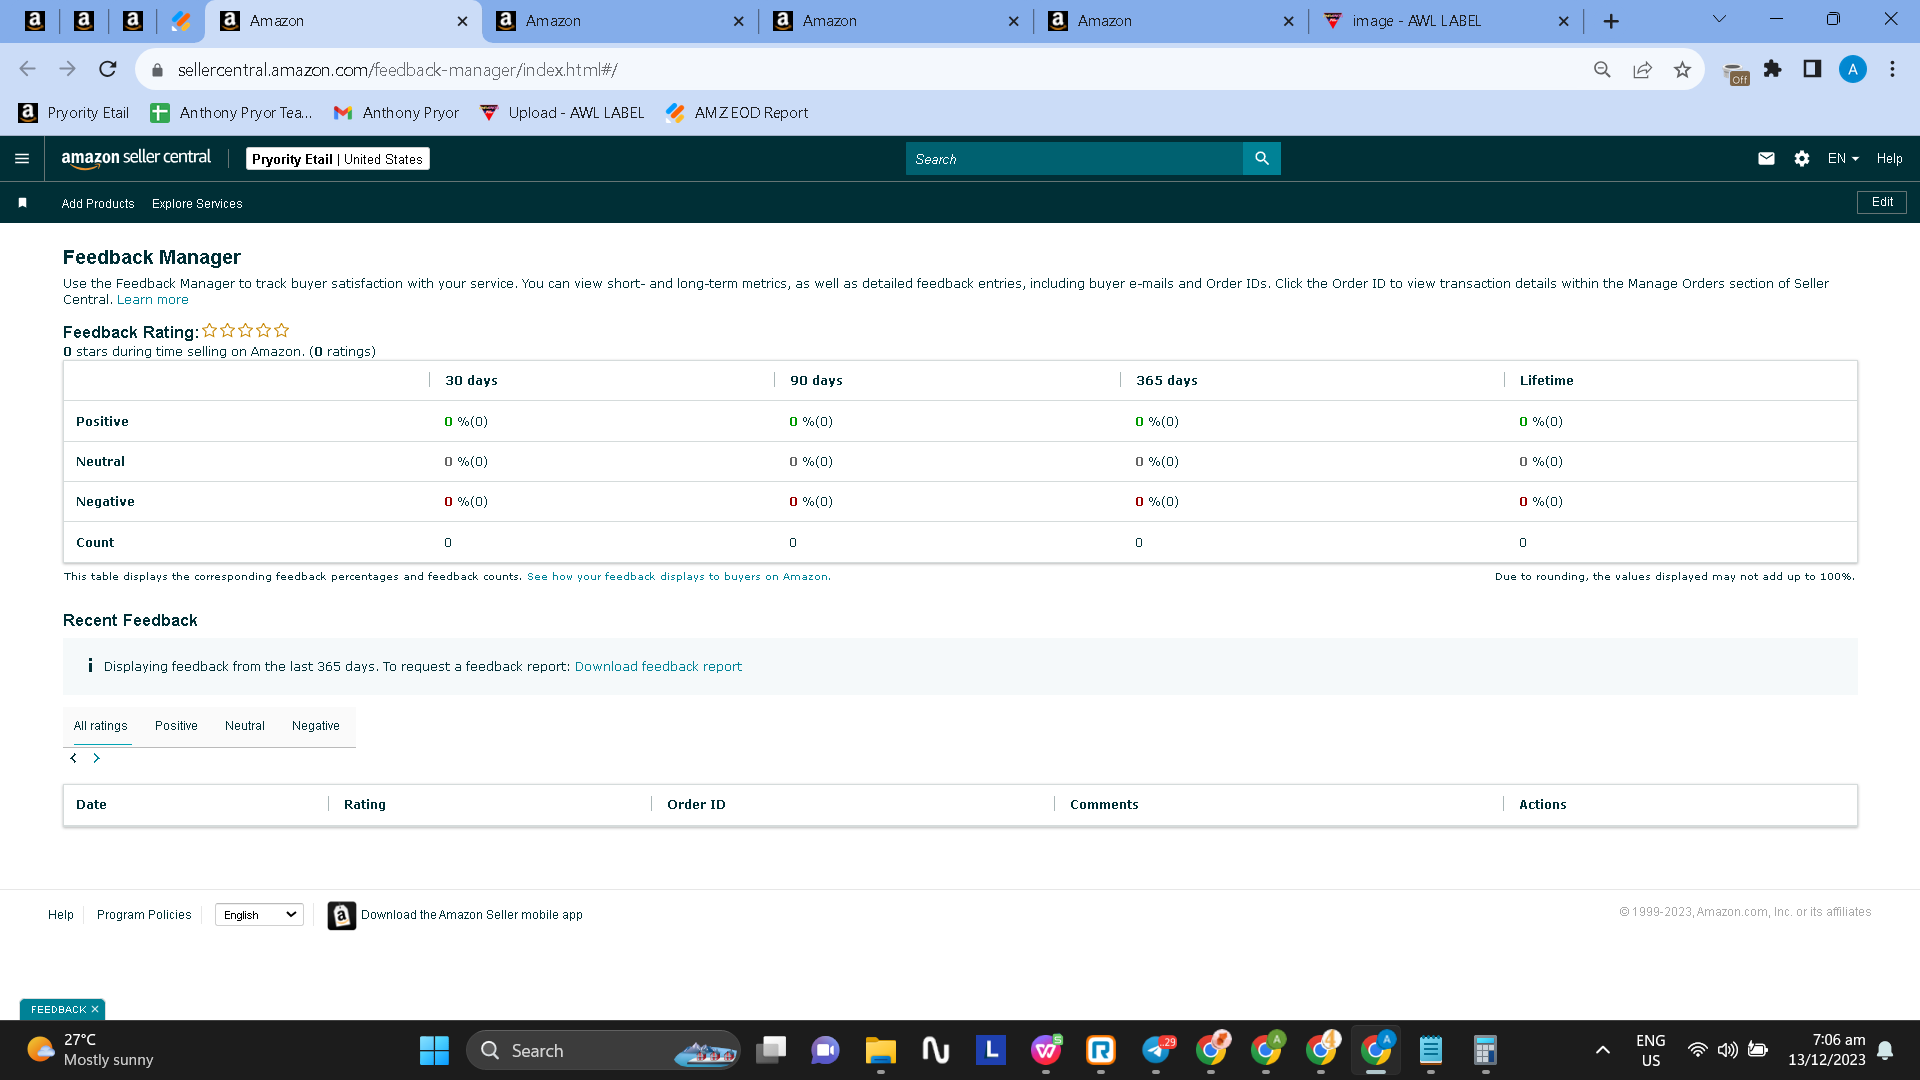
Task: Open Telegram from the taskbar
Action: click(1156, 1051)
